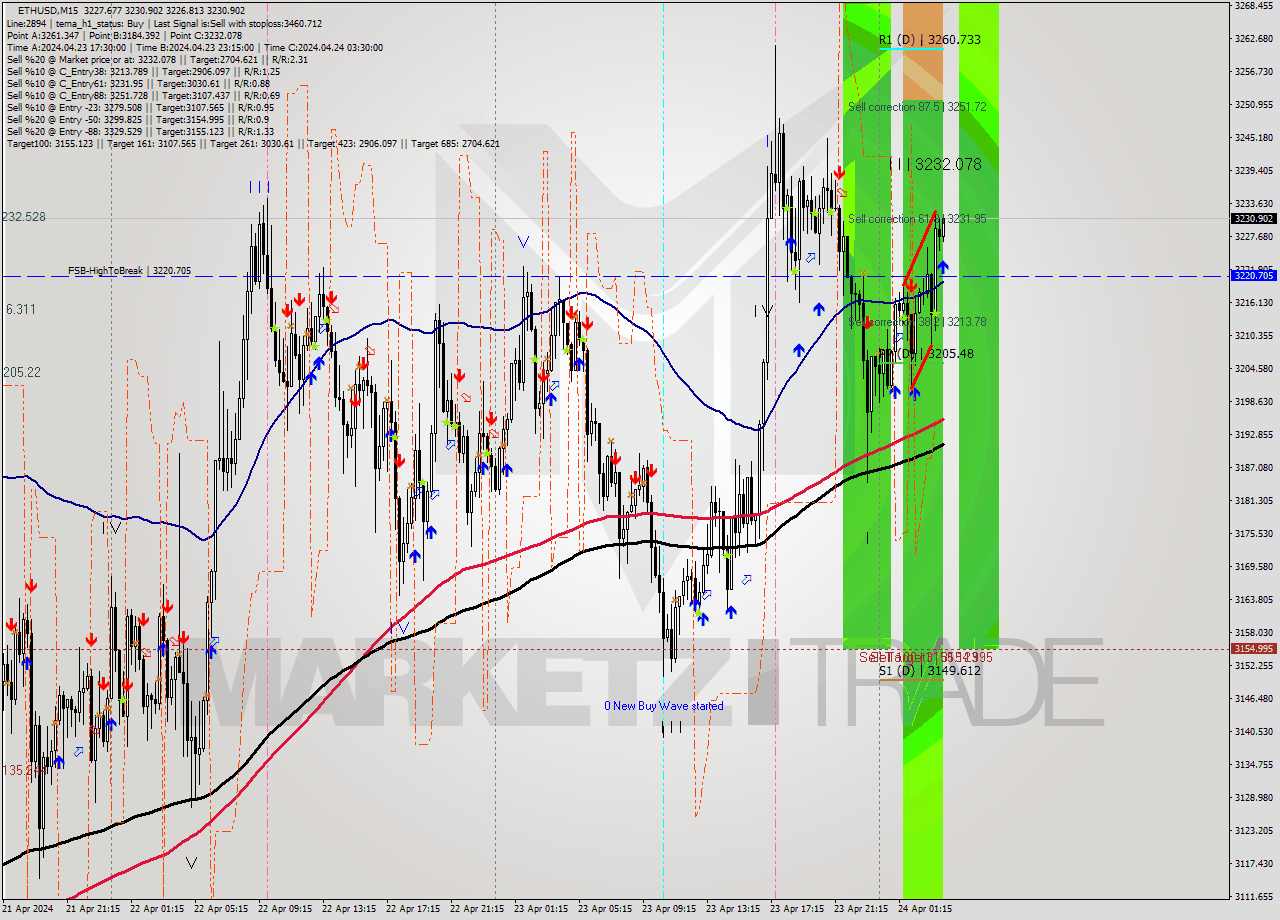Screen dimensions: 1280x920
Task: Click the '22 Apr 17:15' time axis label
Action: [x=413, y=909]
